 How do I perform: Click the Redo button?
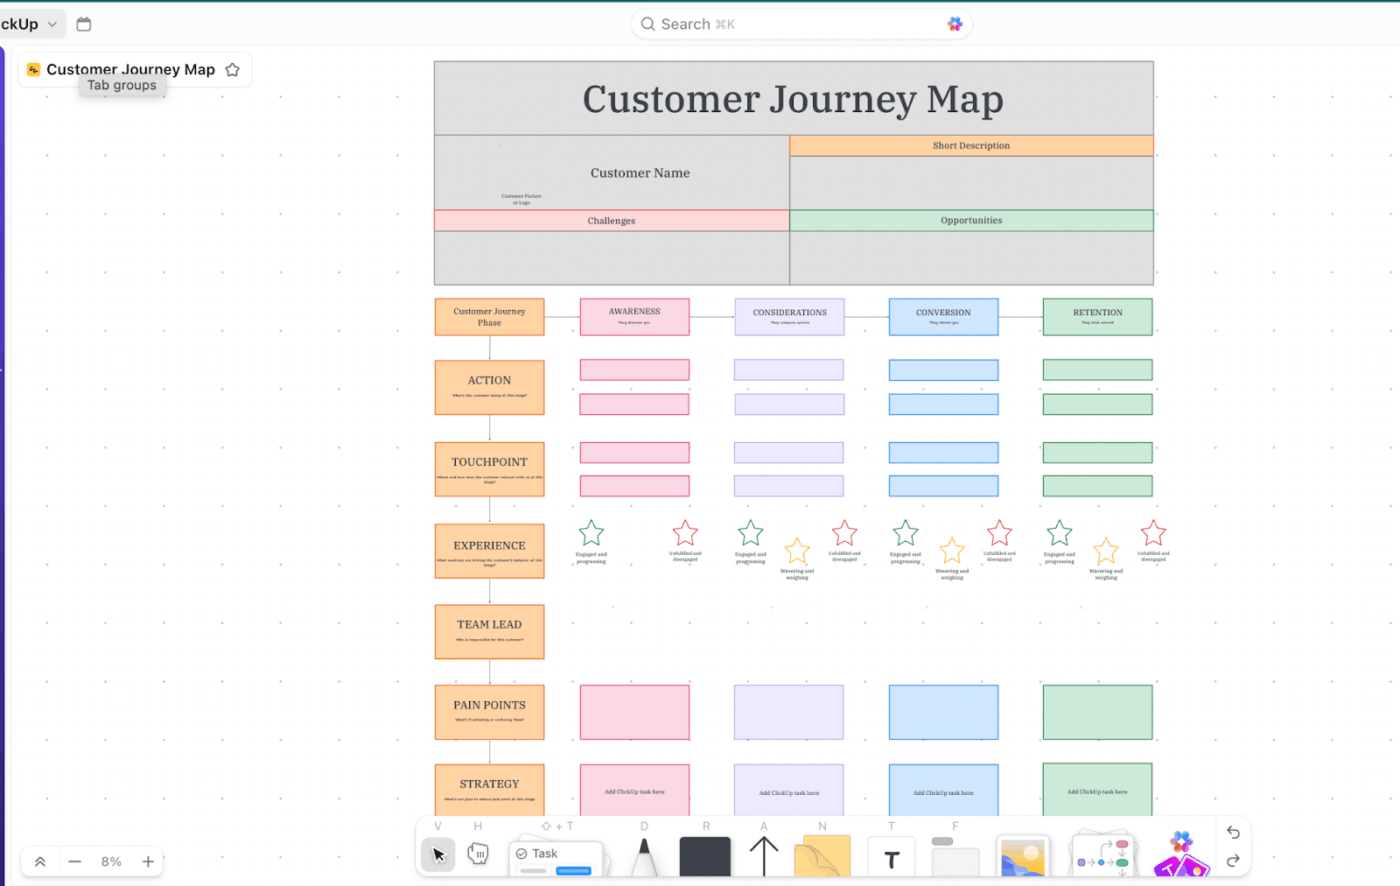pos(1233,862)
